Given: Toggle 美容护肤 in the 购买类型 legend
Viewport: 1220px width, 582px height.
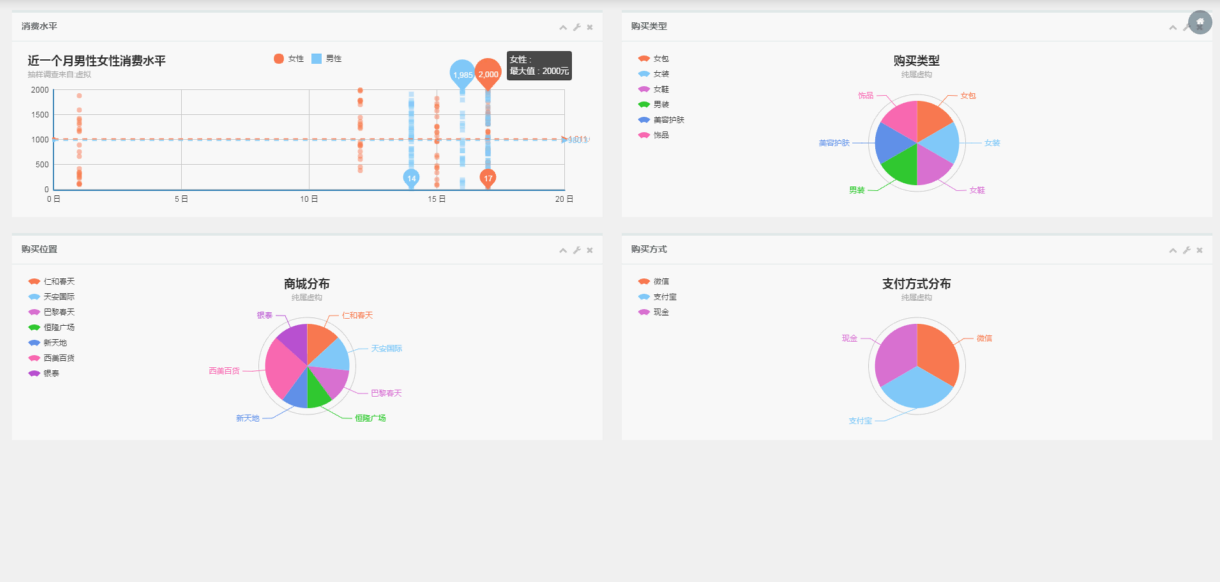Looking at the screenshot, I should [661, 119].
